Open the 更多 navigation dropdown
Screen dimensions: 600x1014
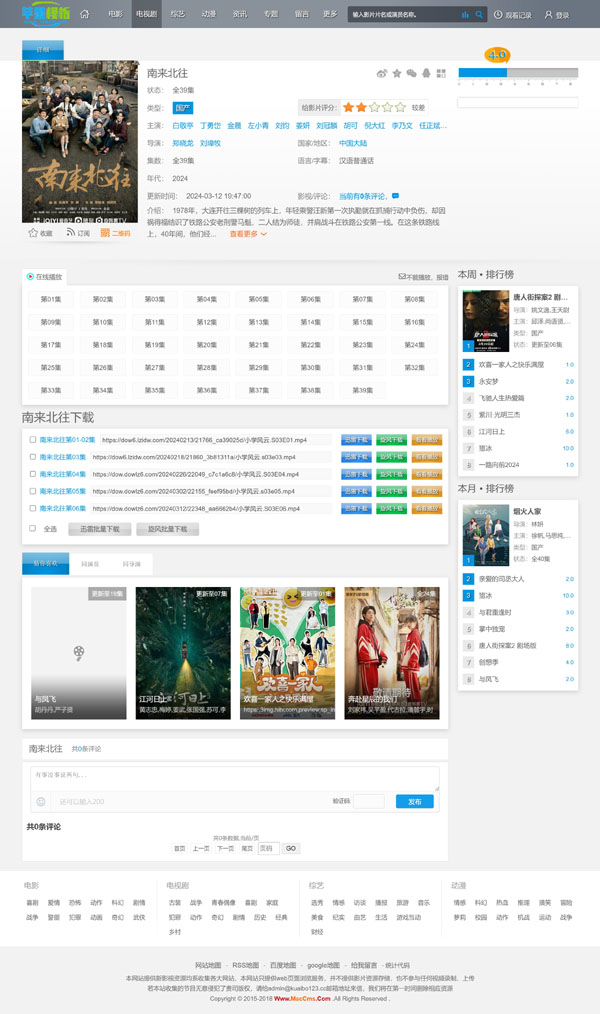pyautogui.click(x=330, y=15)
